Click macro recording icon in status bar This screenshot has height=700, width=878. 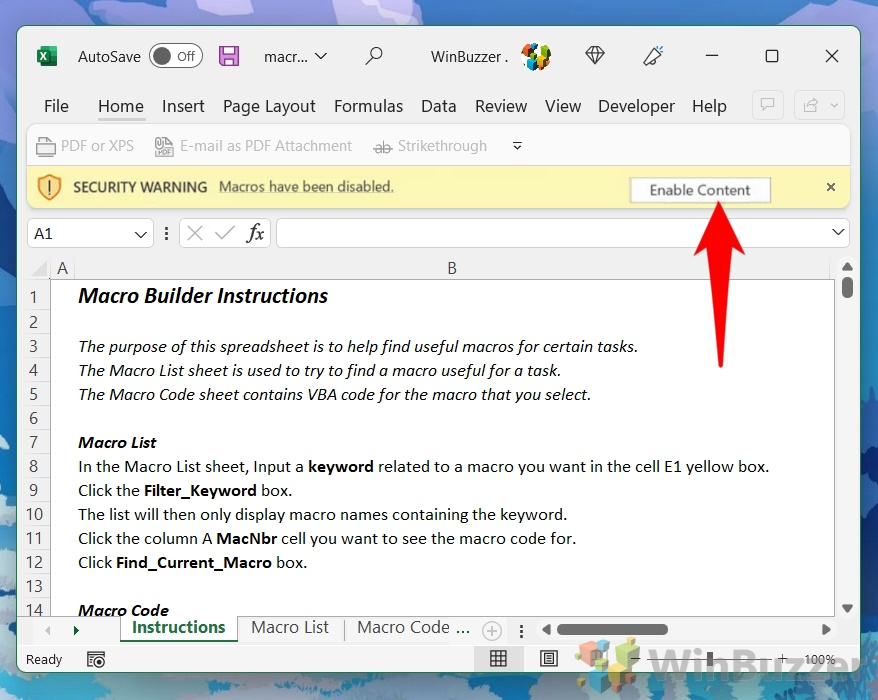[x=96, y=659]
